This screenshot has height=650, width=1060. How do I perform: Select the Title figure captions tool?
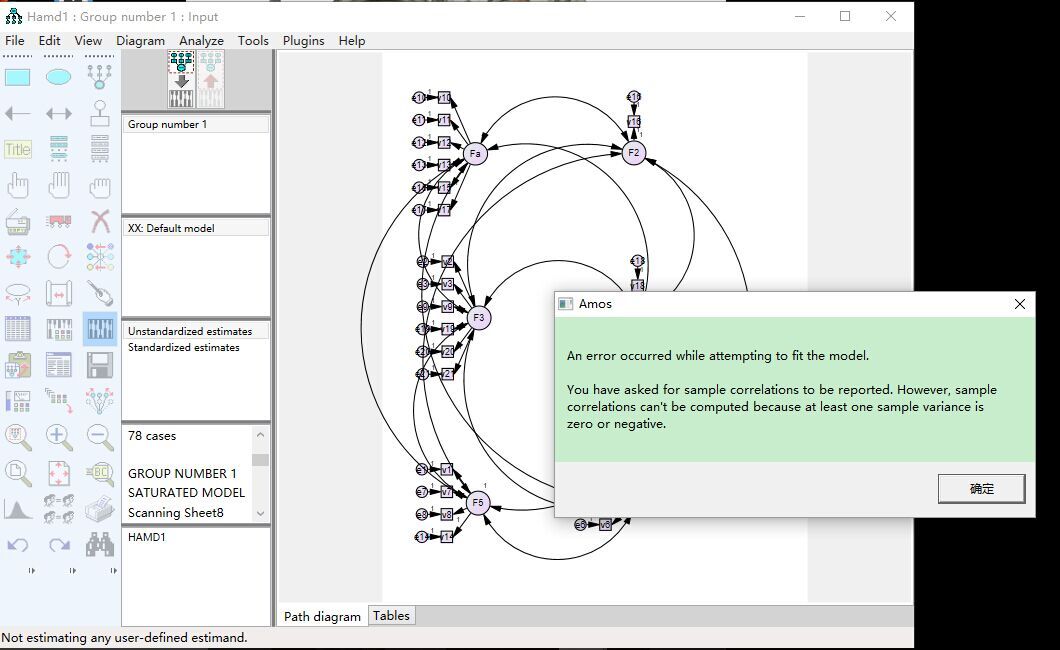tap(18, 149)
